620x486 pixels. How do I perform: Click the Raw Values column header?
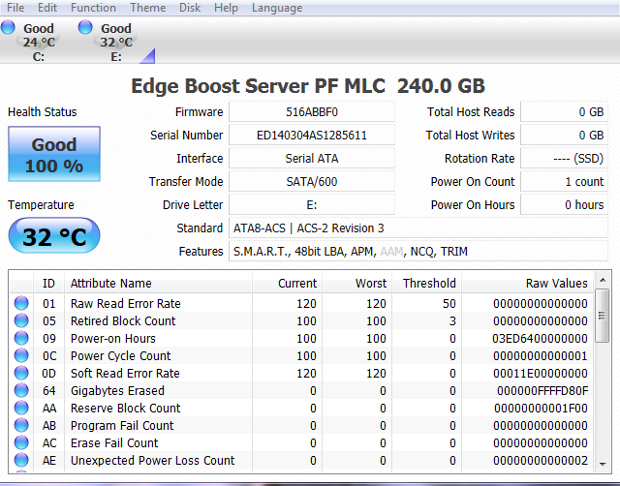pyautogui.click(x=556, y=283)
